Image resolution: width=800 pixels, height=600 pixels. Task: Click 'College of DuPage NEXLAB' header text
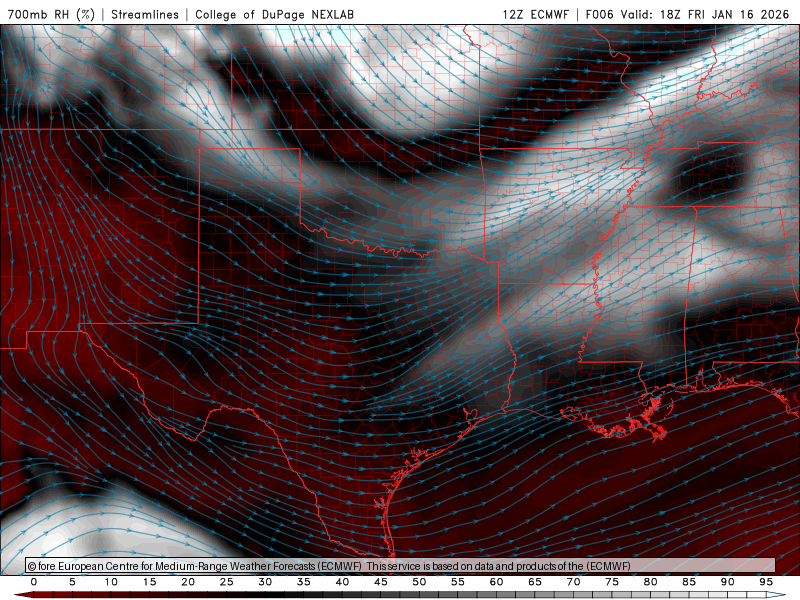[274, 14]
